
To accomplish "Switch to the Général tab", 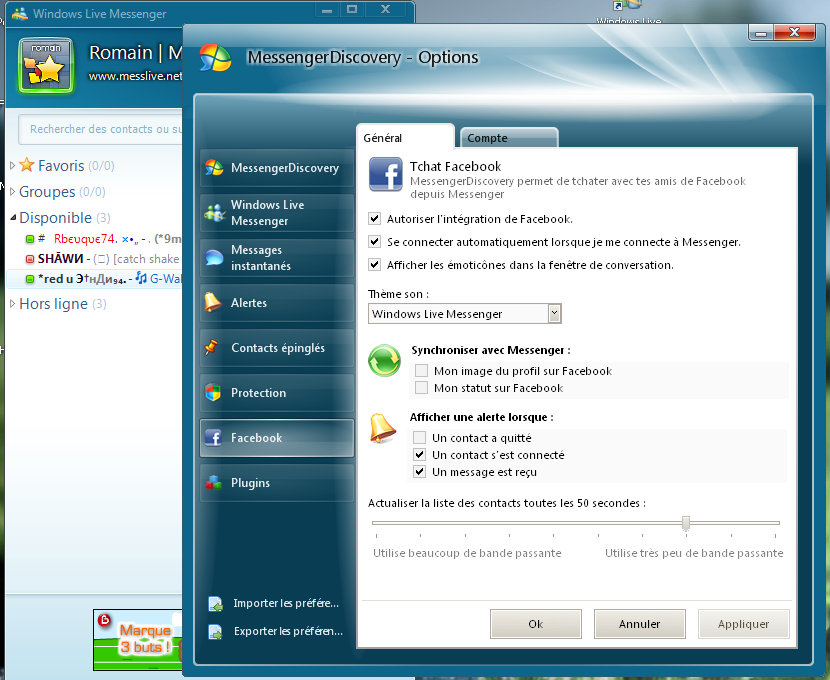I will [x=405, y=137].
